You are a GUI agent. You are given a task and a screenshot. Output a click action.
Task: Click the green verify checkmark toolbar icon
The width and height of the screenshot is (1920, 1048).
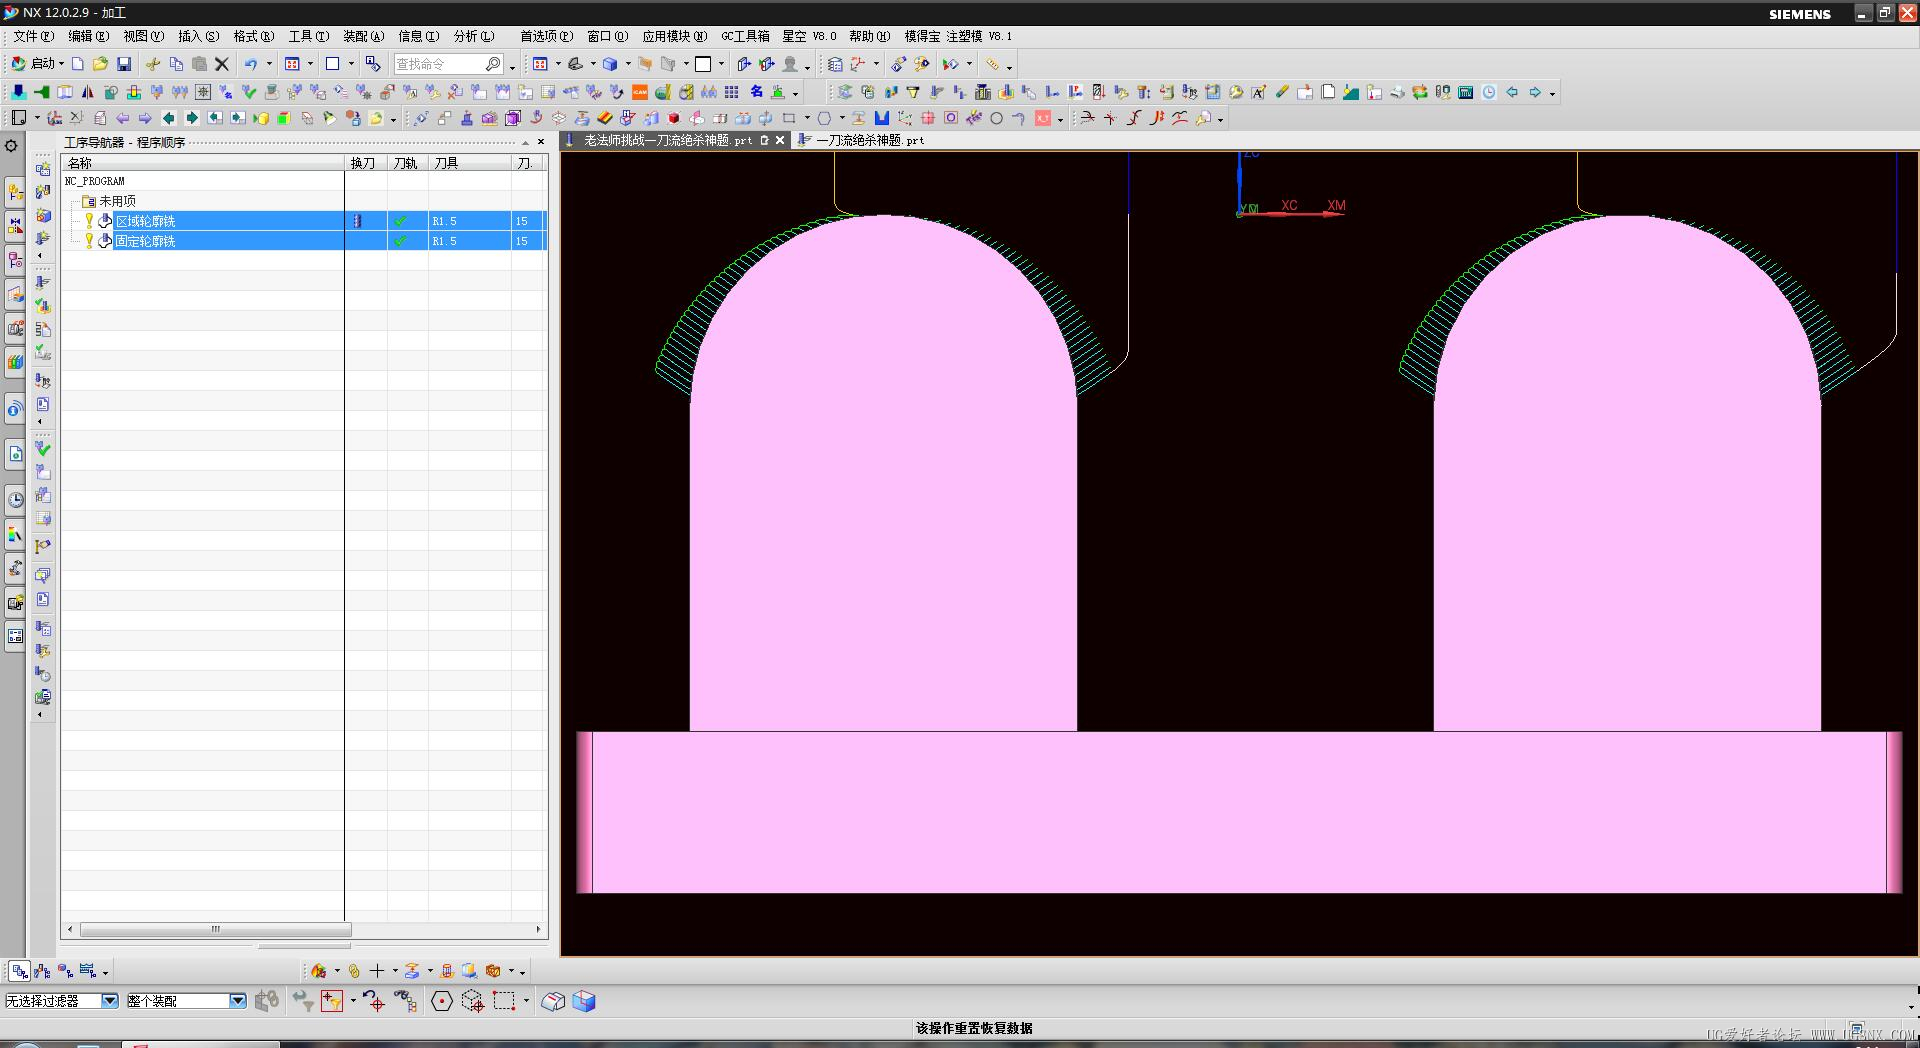[x=249, y=92]
